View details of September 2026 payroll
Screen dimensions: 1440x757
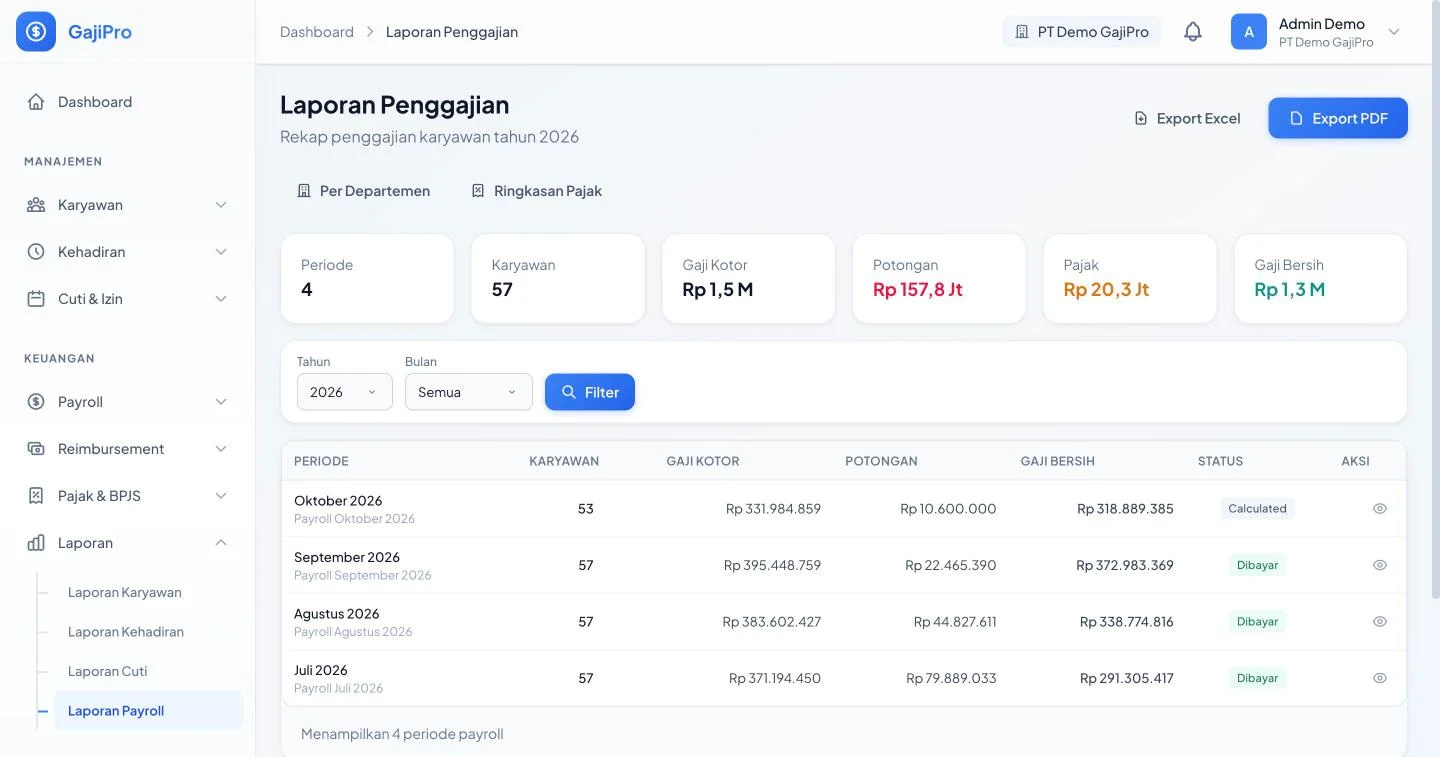pyautogui.click(x=1380, y=565)
